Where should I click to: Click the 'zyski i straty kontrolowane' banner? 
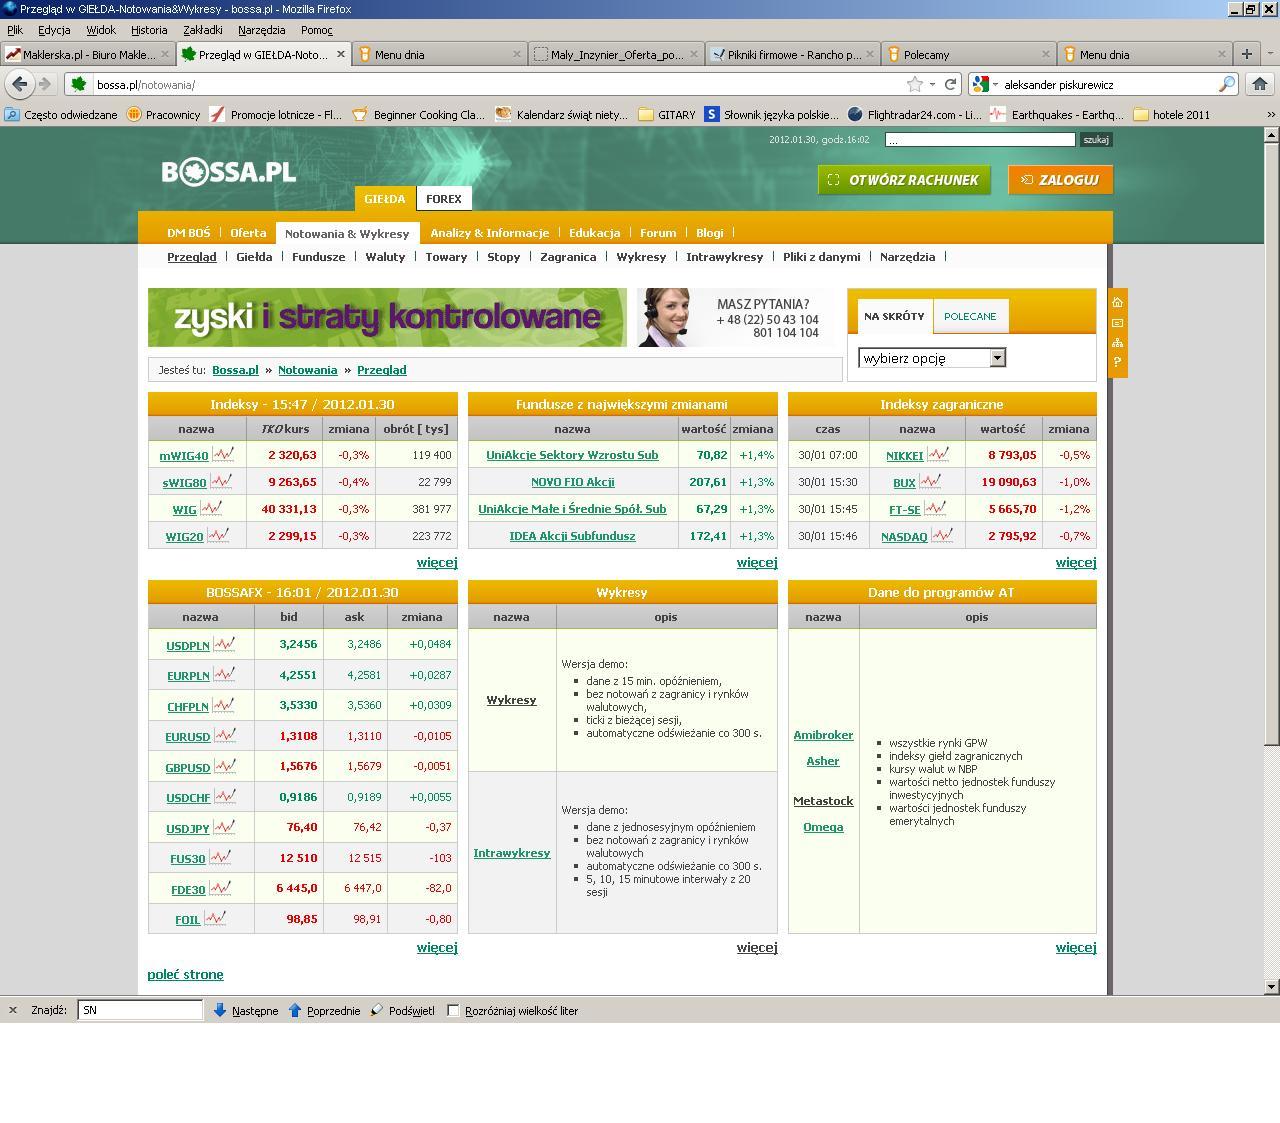(x=387, y=317)
